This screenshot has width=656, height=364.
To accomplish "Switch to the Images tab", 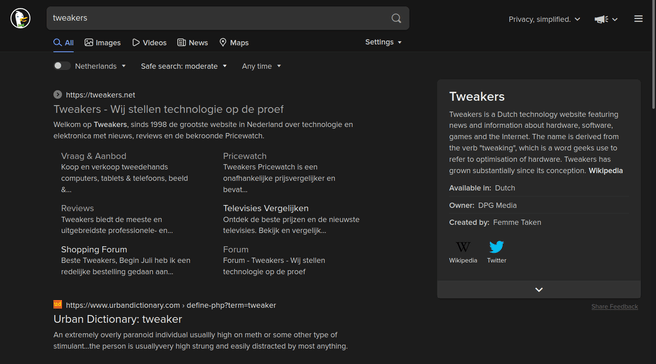I will pyautogui.click(x=102, y=43).
